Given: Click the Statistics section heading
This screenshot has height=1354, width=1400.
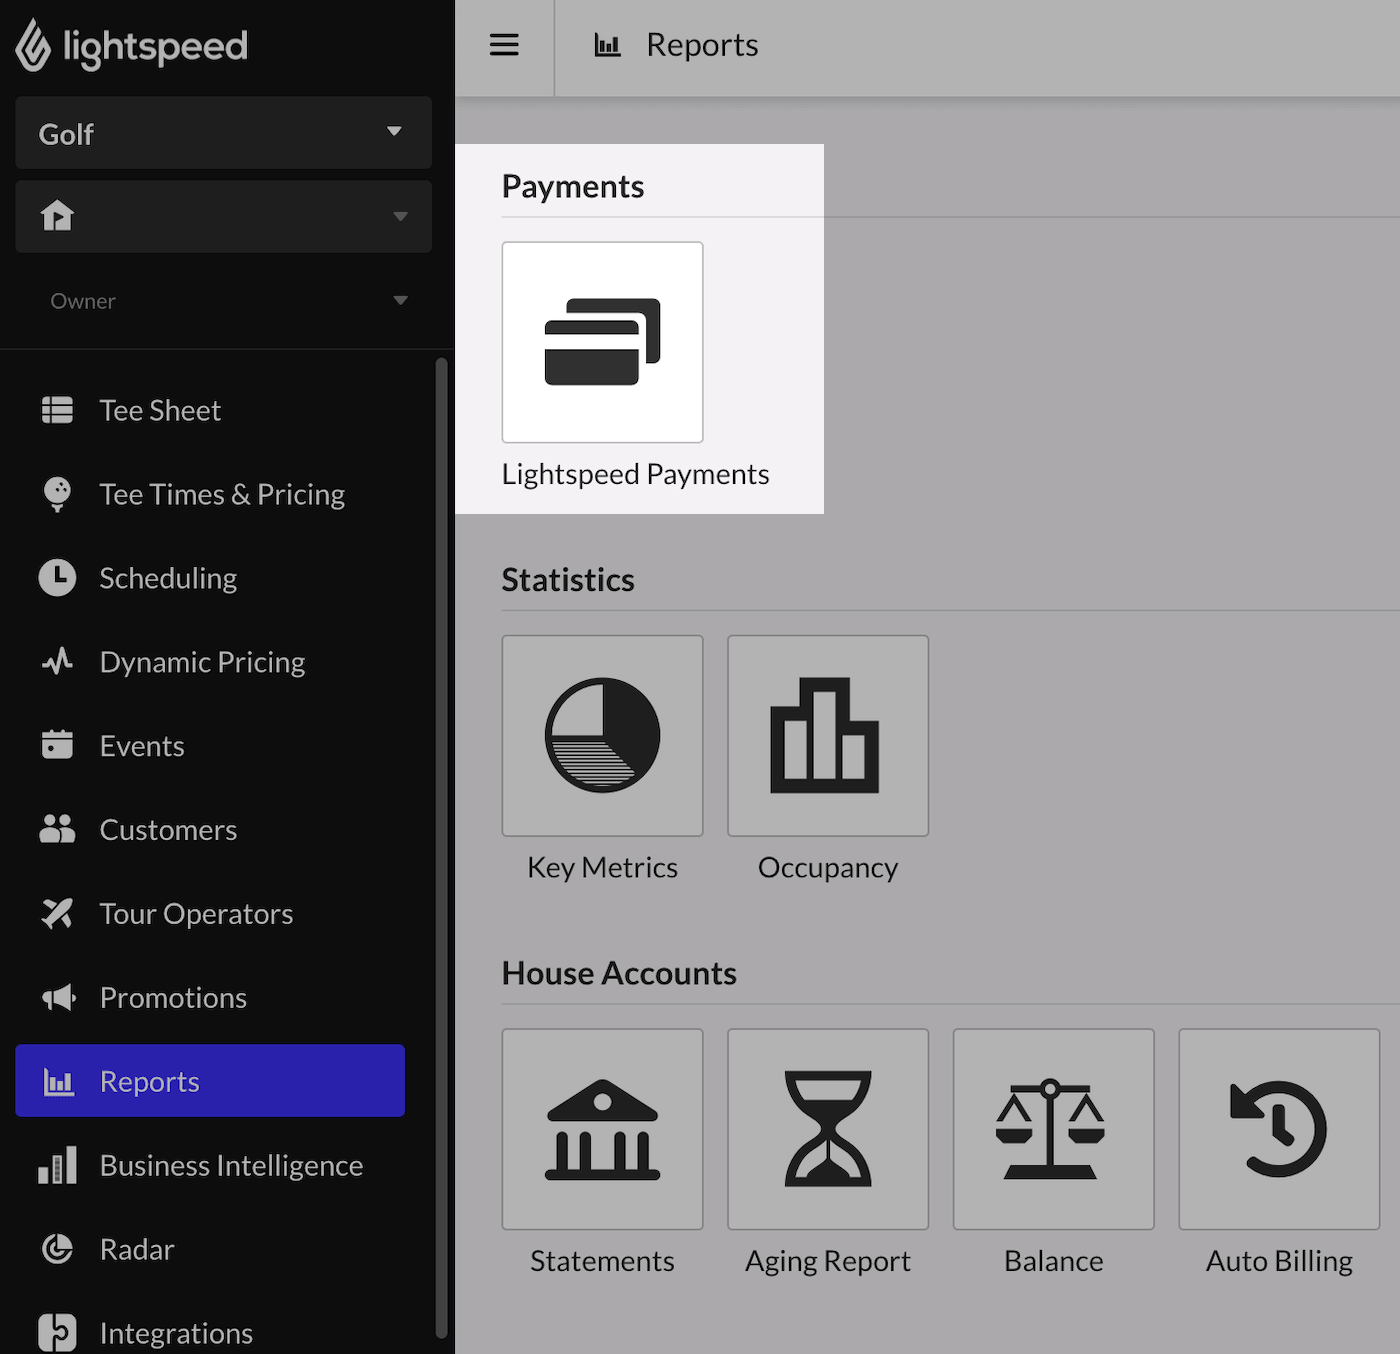Looking at the screenshot, I should 568,580.
